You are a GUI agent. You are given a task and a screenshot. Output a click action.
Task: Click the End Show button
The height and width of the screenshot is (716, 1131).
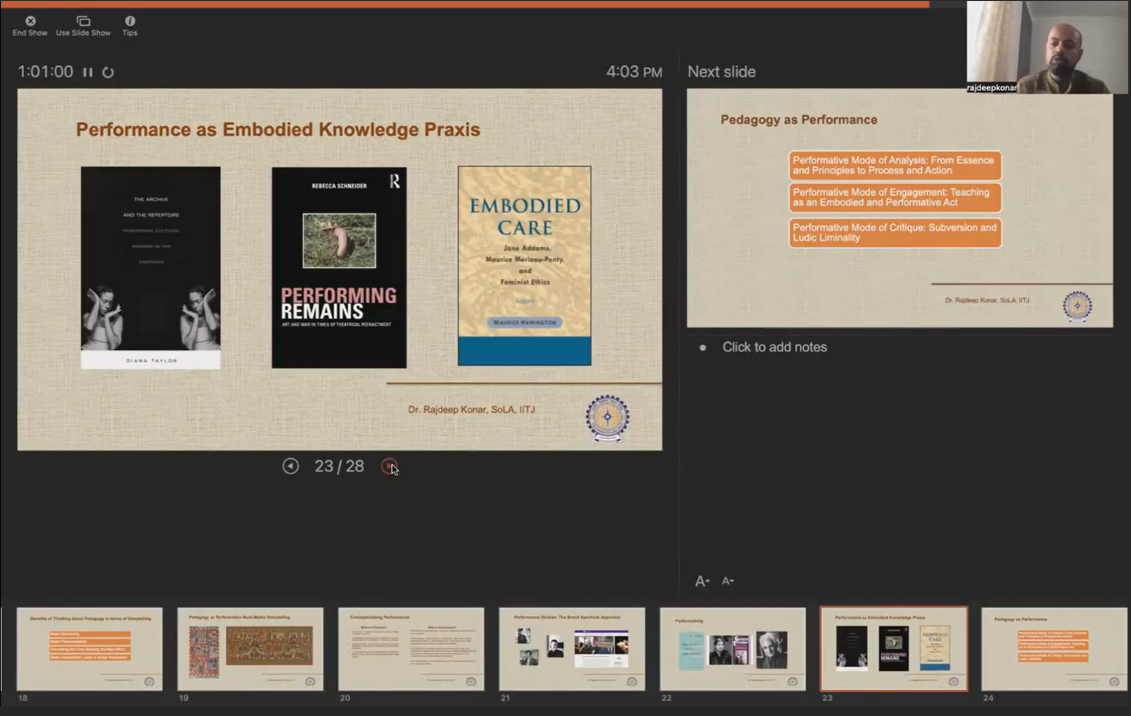30,26
